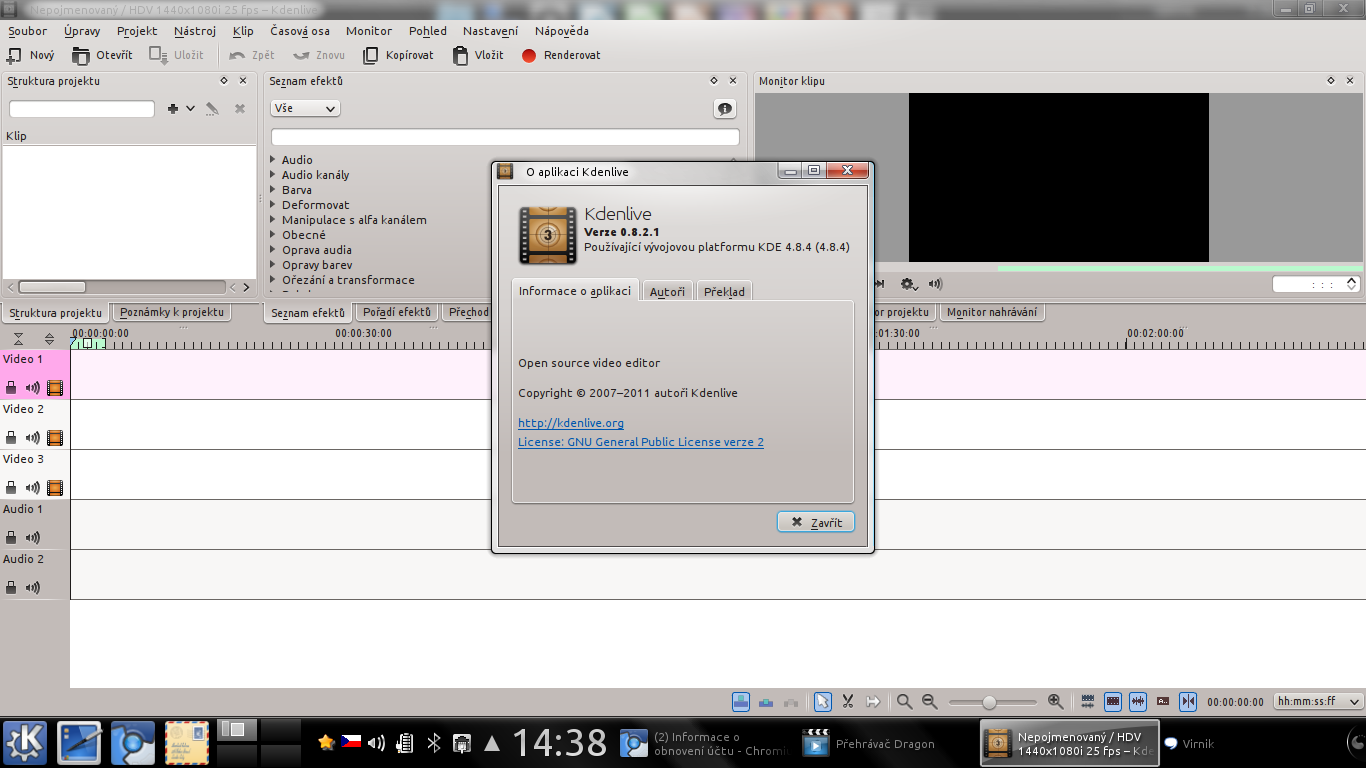
Task: Select the Spacer tool arrow icon
Action: coord(873,702)
